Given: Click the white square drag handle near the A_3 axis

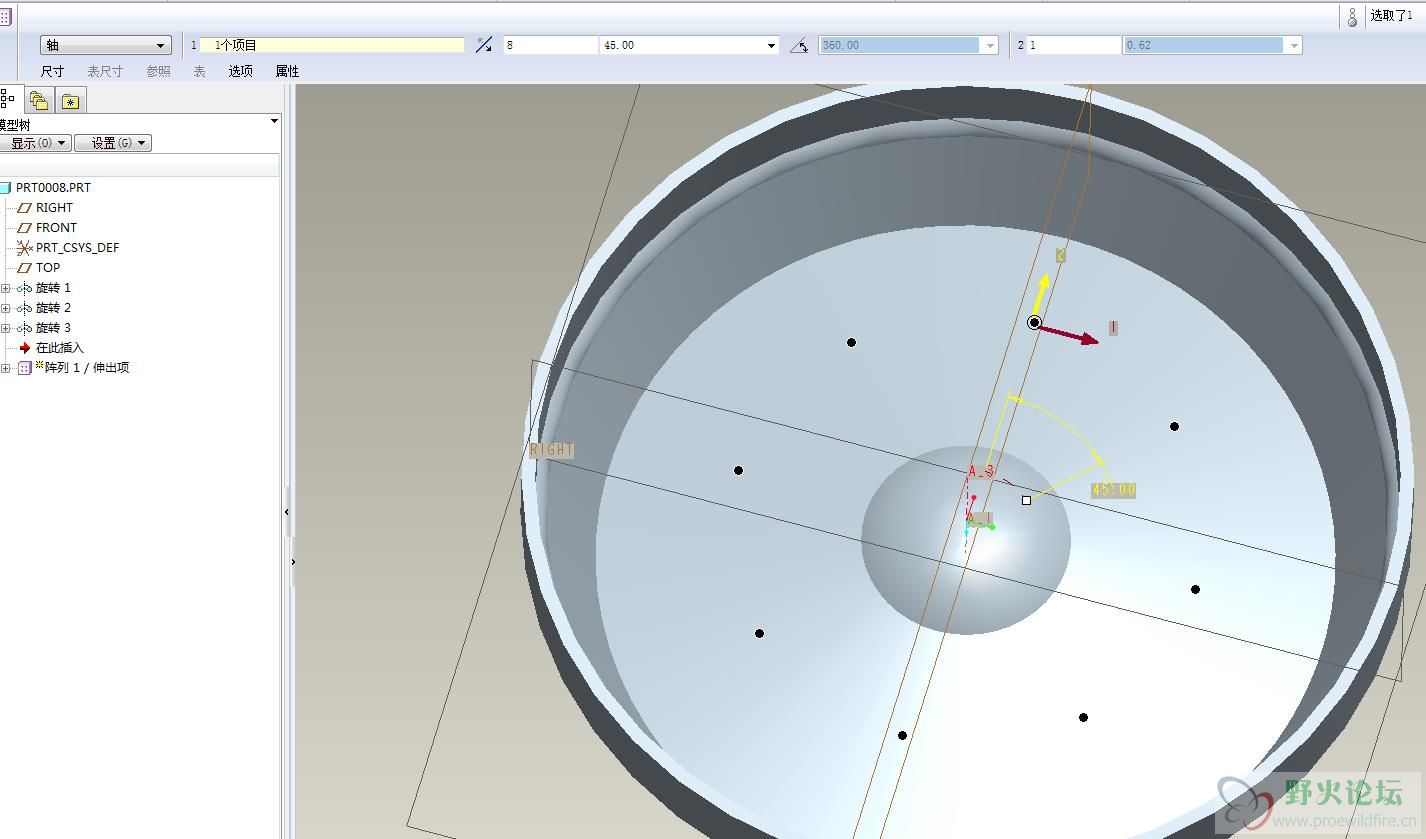Looking at the screenshot, I should 1026,500.
